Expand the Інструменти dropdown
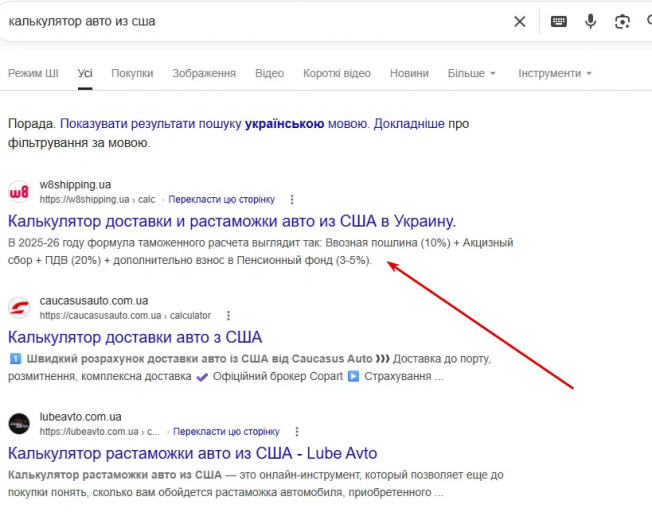Viewport: 652px width, 512px height. tap(555, 73)
